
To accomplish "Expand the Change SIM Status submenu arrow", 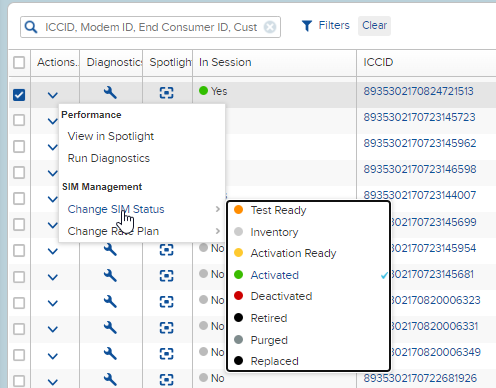I will click(x=218, y=209).
